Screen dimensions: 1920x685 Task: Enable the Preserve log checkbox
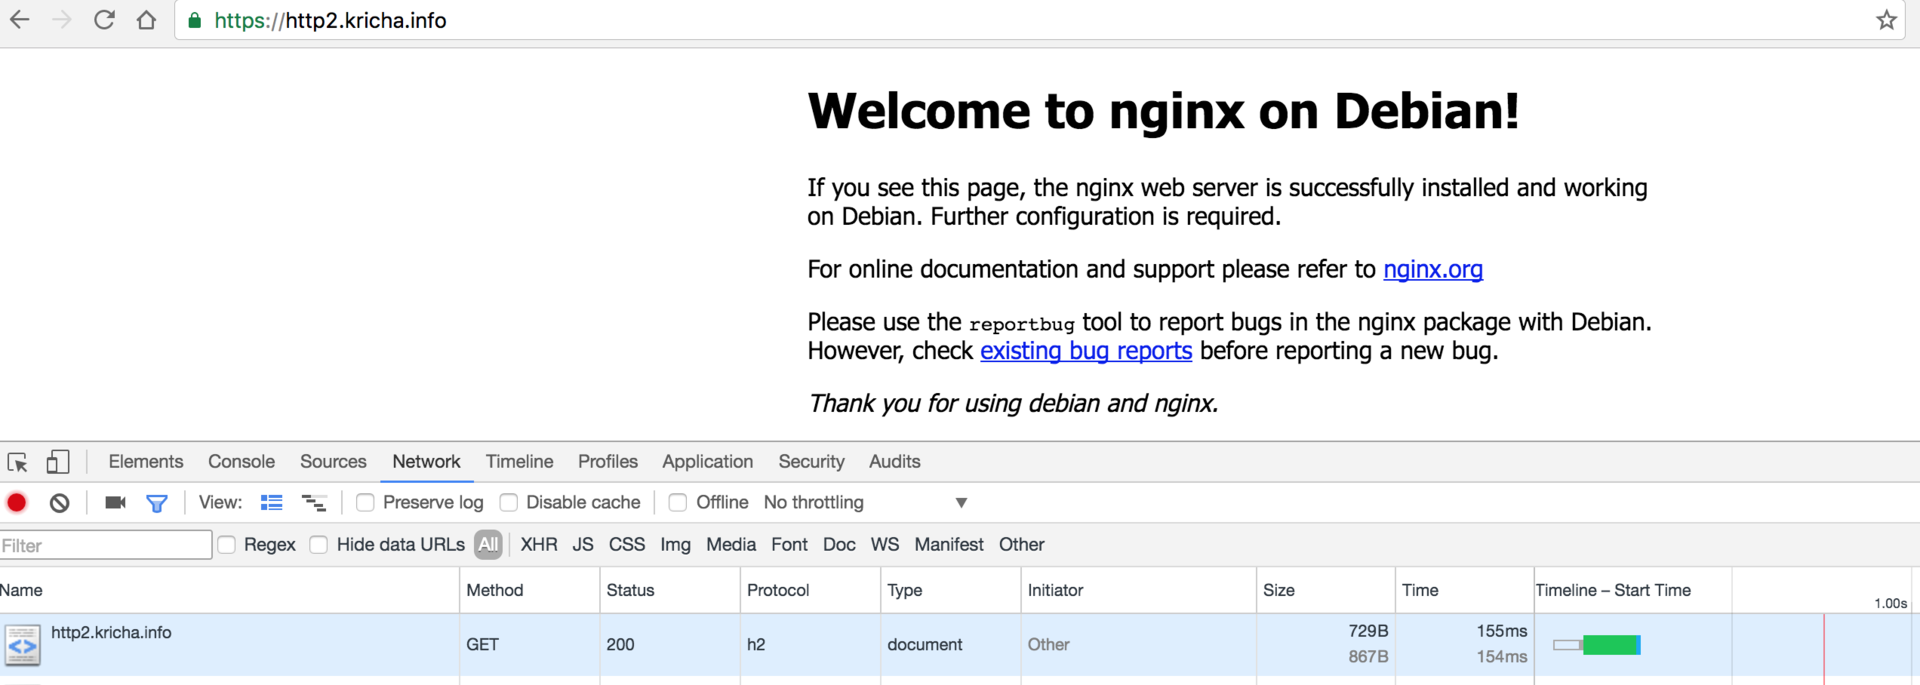[x=366, y=503]
